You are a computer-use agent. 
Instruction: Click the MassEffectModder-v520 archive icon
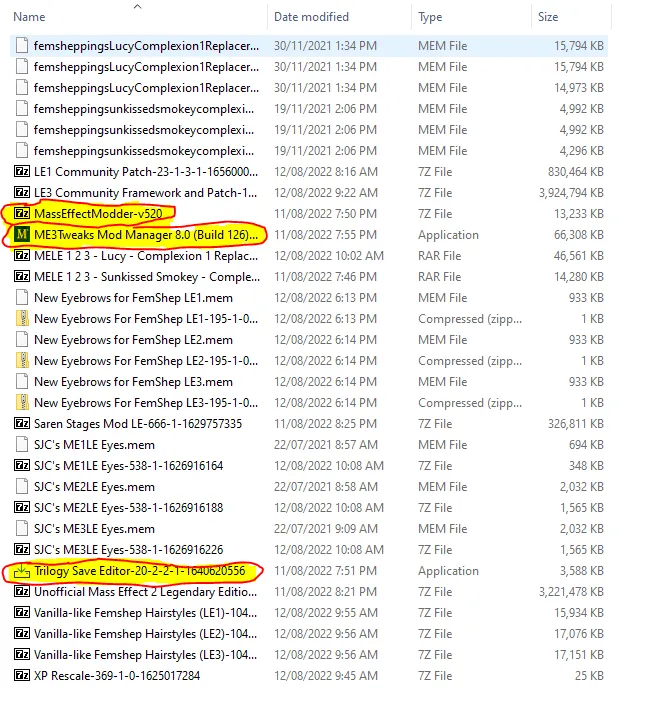(22, 214)
